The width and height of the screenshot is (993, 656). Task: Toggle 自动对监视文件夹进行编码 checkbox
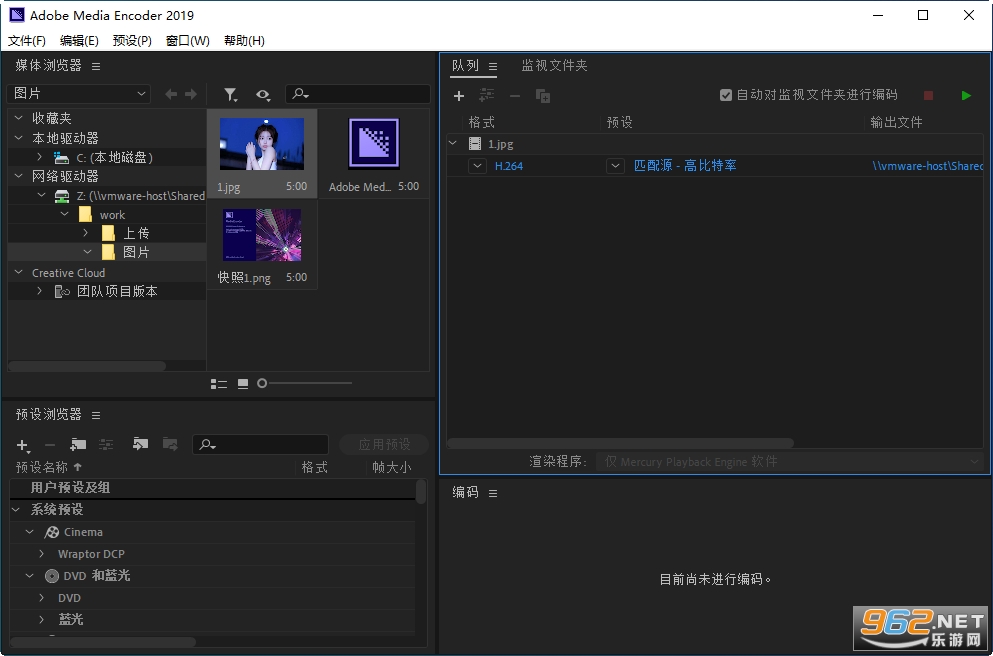click(726, 95)
